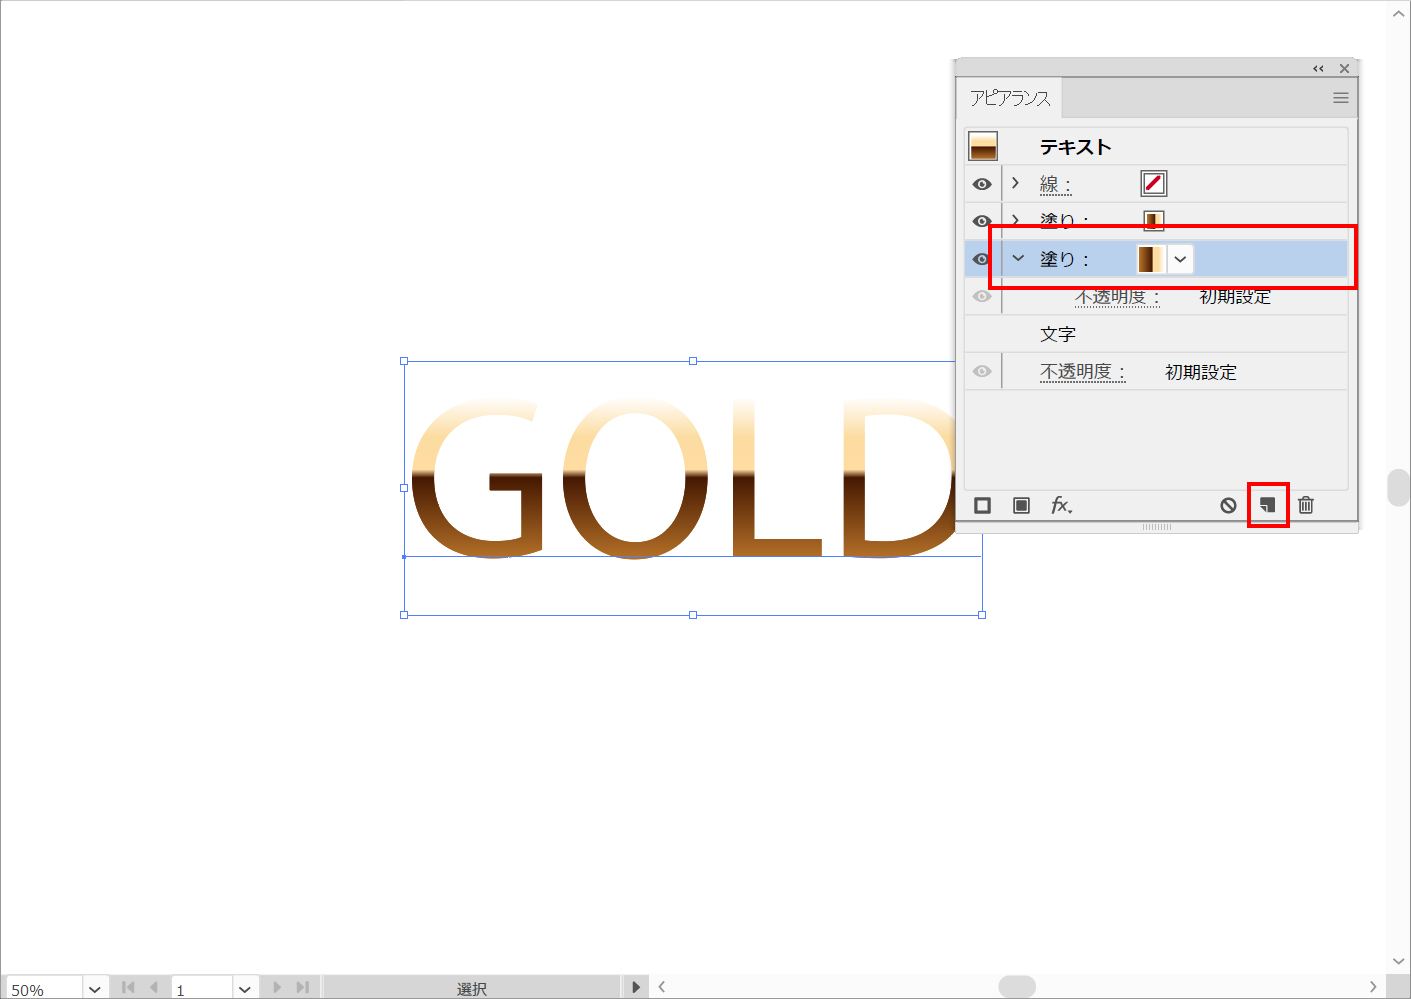The height and width of the screenshot is (999, 1411).
Task: Collapse the Appearance panel with double arrows
Action: (x=1318, y=69)
